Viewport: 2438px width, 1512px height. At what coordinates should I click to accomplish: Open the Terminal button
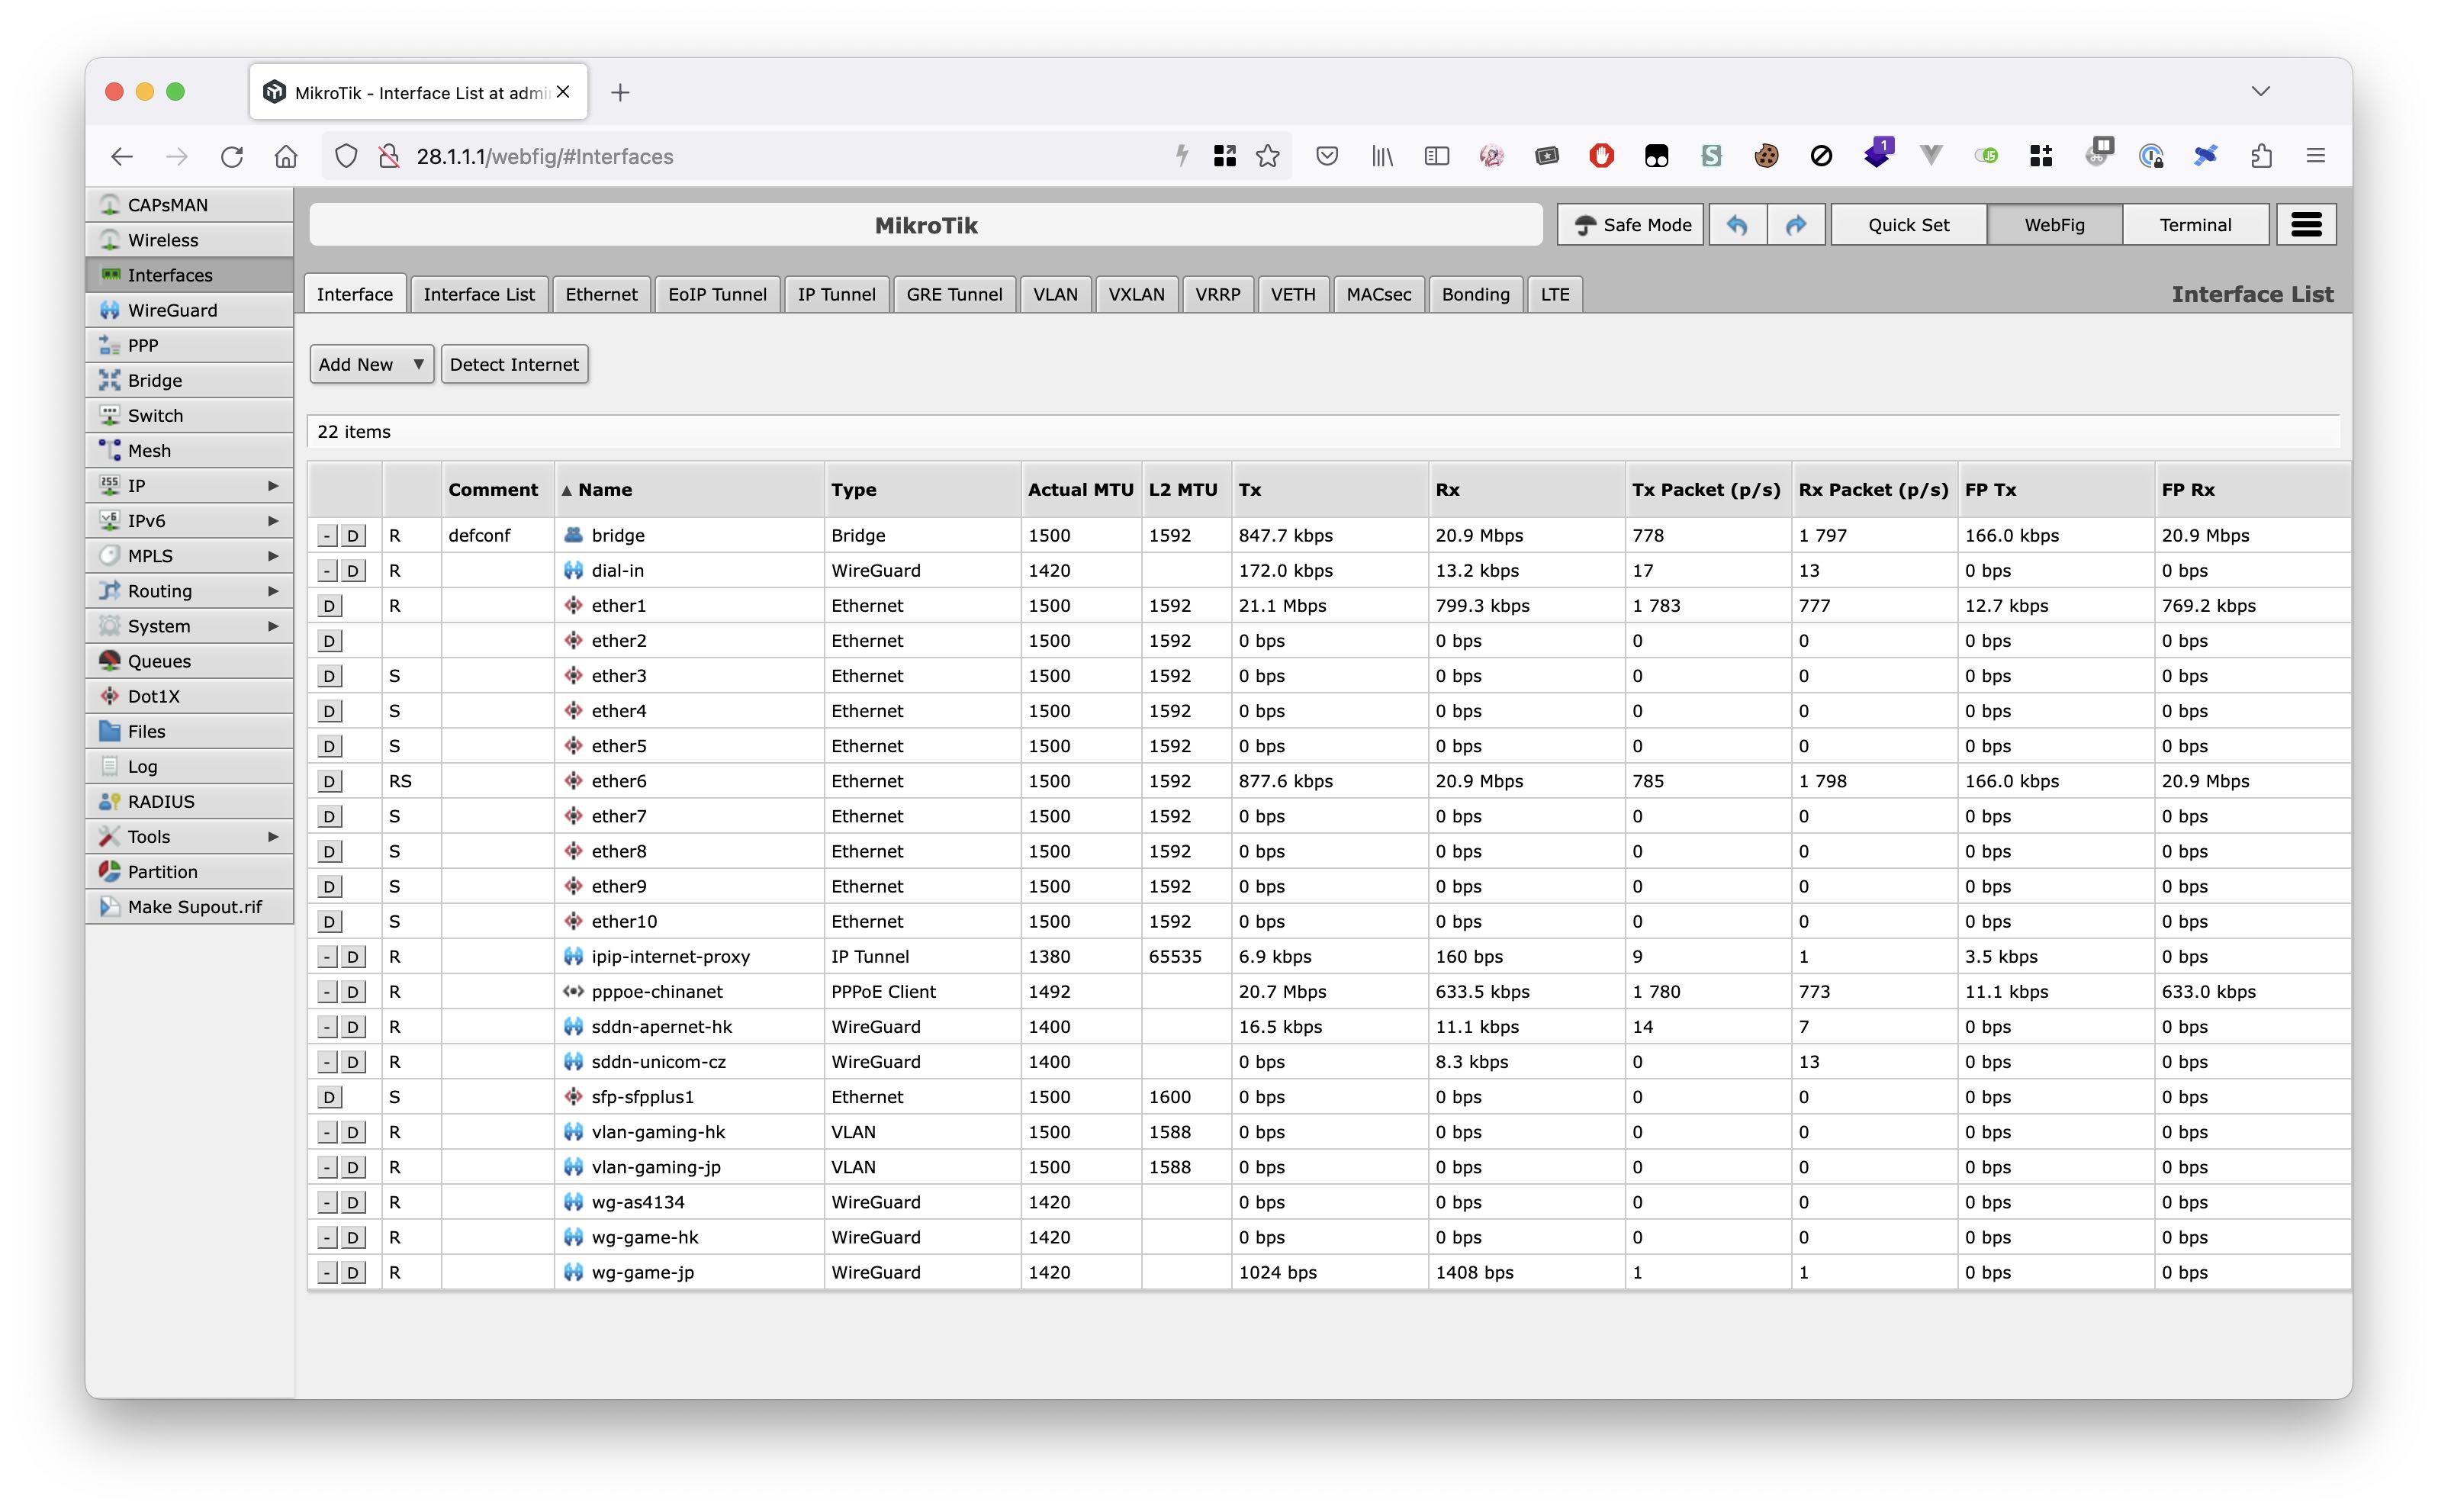click(2194, 225)
